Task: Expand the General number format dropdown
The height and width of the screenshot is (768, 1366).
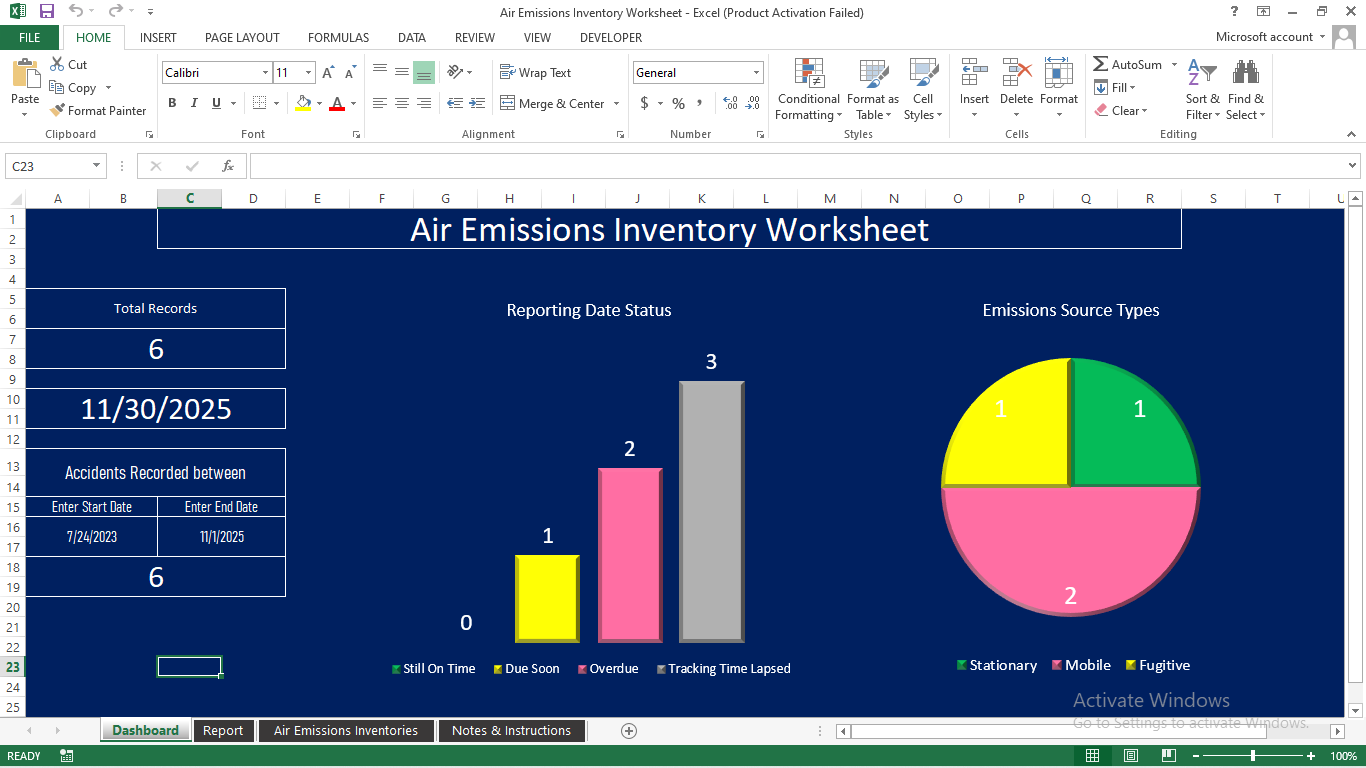Action: click(x=756, y=73)
